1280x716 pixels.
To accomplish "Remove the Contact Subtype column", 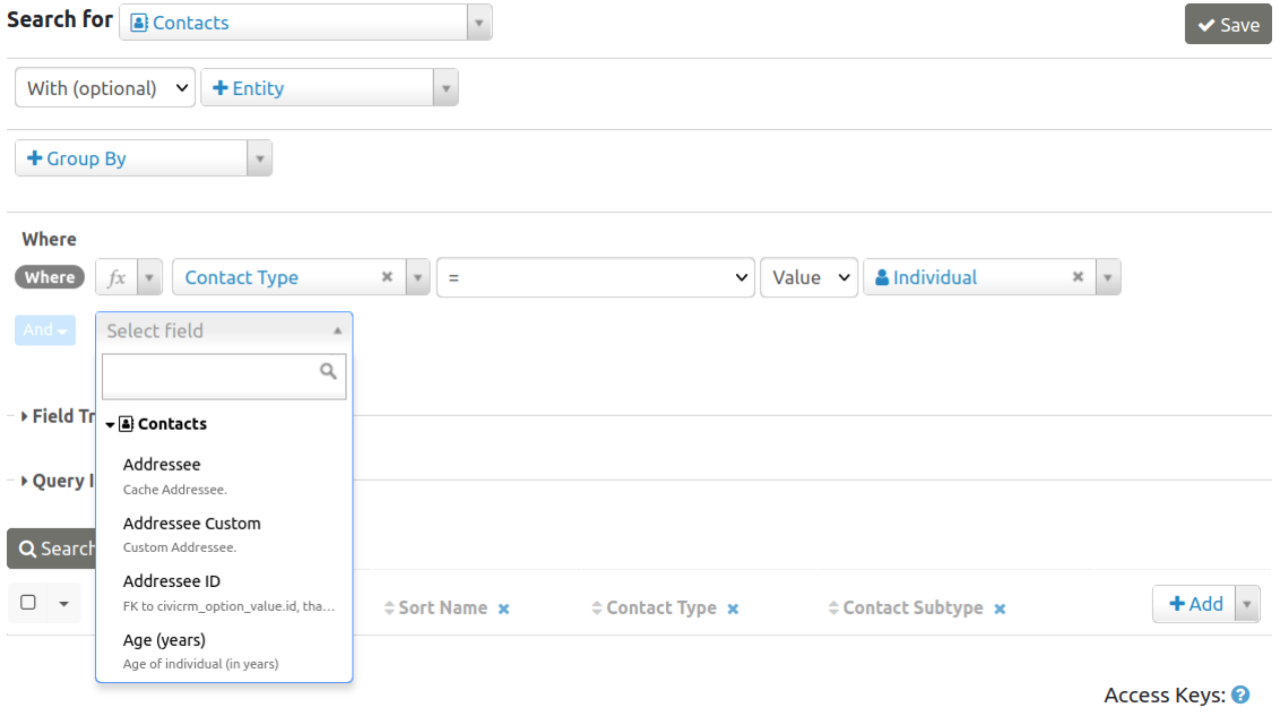I will (1000, 609).
